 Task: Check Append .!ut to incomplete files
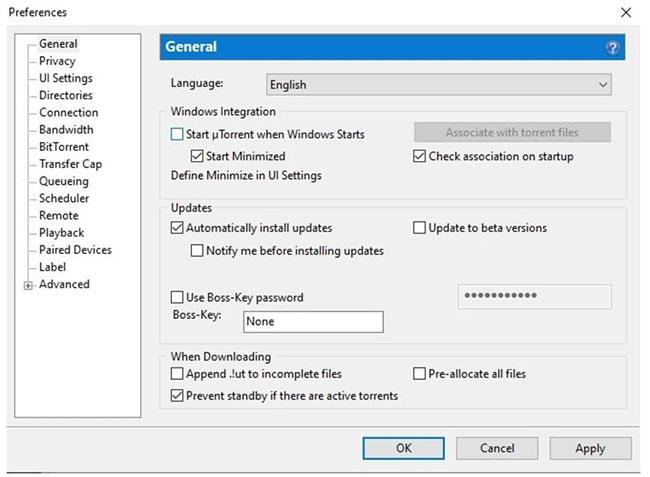pyautogui.click(x=177, y=374)
